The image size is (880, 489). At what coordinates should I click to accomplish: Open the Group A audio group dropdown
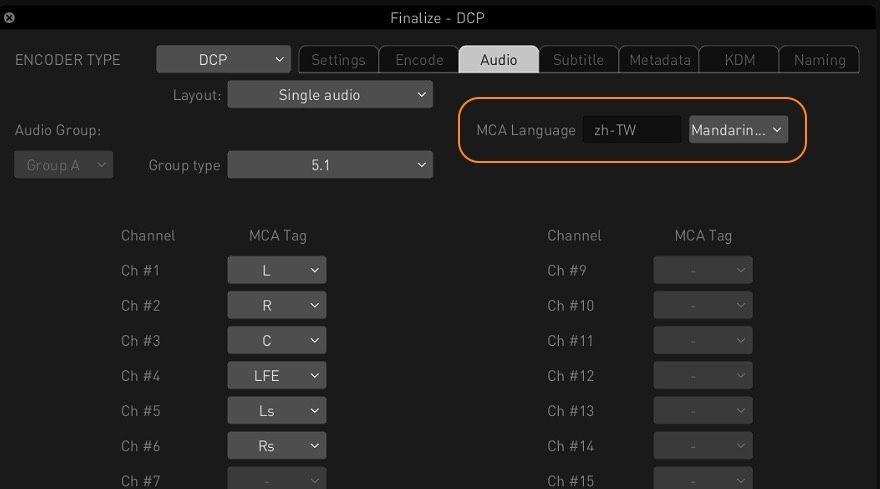(x=63, y=164)
